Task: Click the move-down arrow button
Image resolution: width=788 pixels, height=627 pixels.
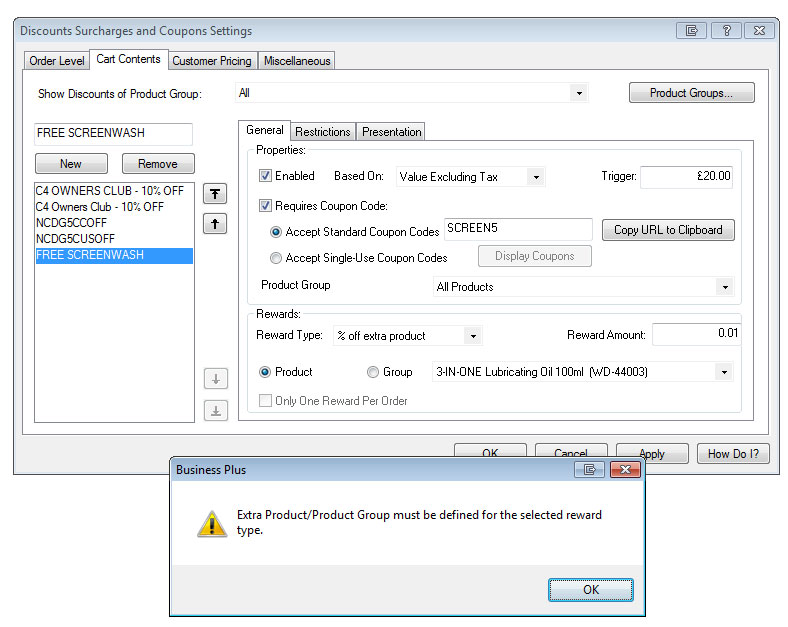Action: (215, 379)
